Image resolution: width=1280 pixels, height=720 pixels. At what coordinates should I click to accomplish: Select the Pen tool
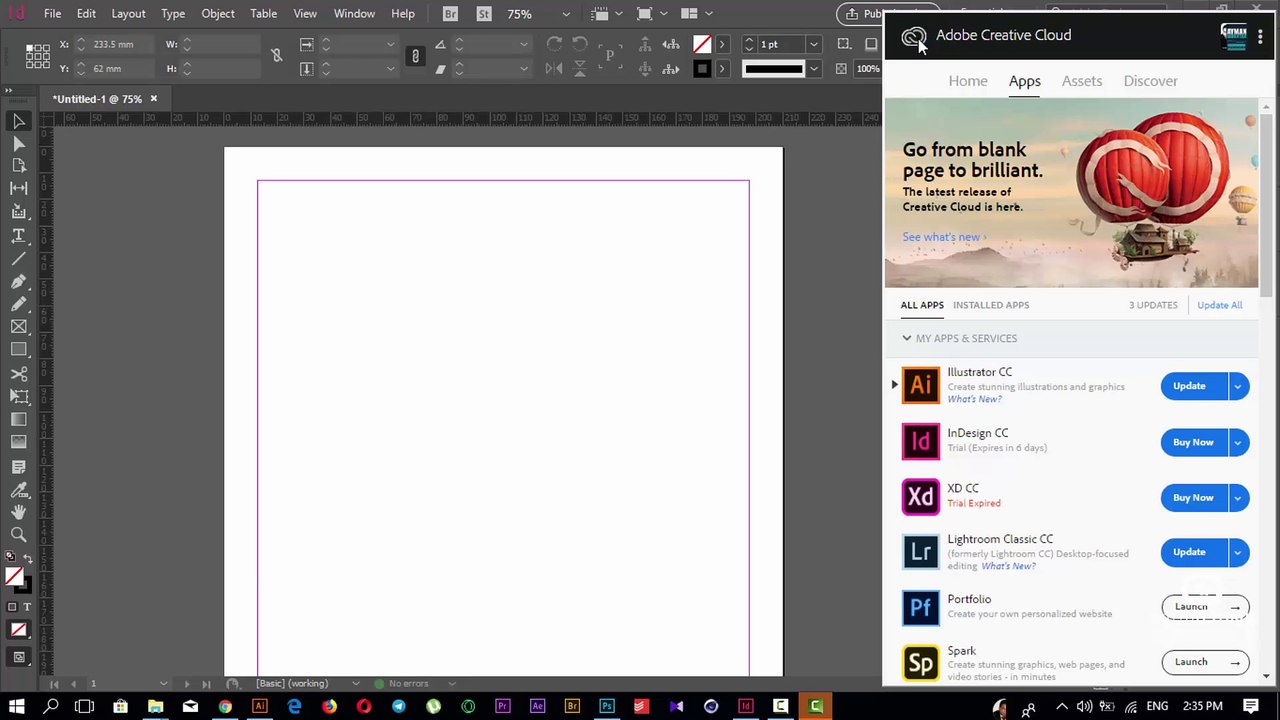point(19,282)
